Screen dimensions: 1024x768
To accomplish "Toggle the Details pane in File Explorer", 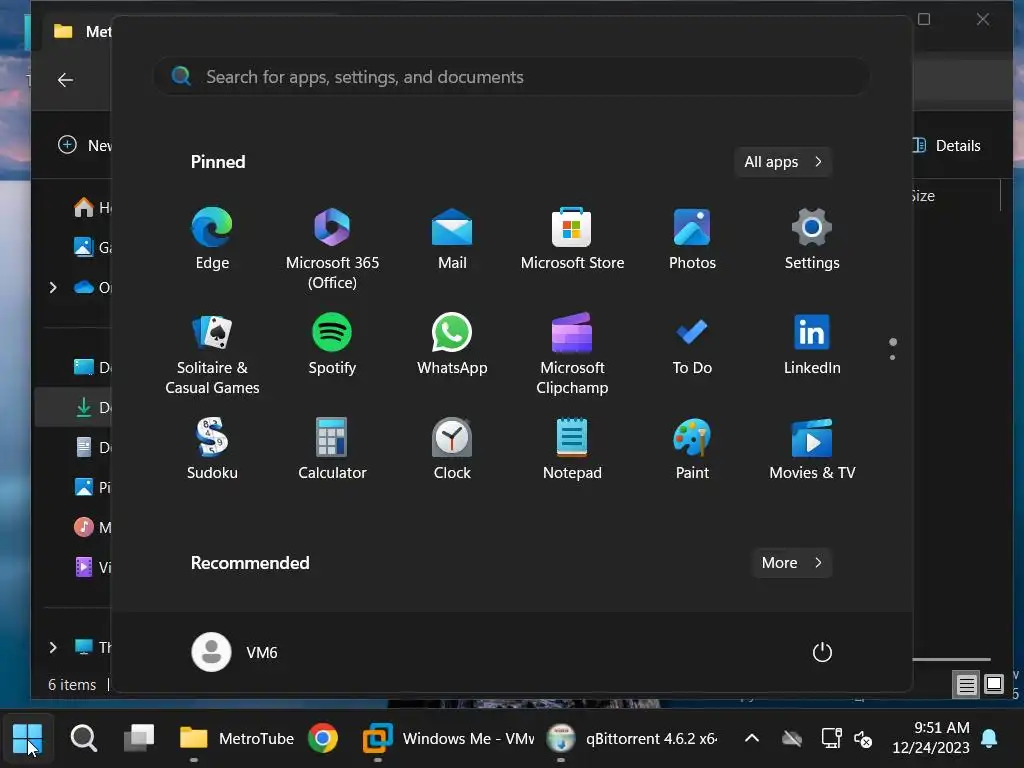I will pyautogui.click(x=948, y=145).
